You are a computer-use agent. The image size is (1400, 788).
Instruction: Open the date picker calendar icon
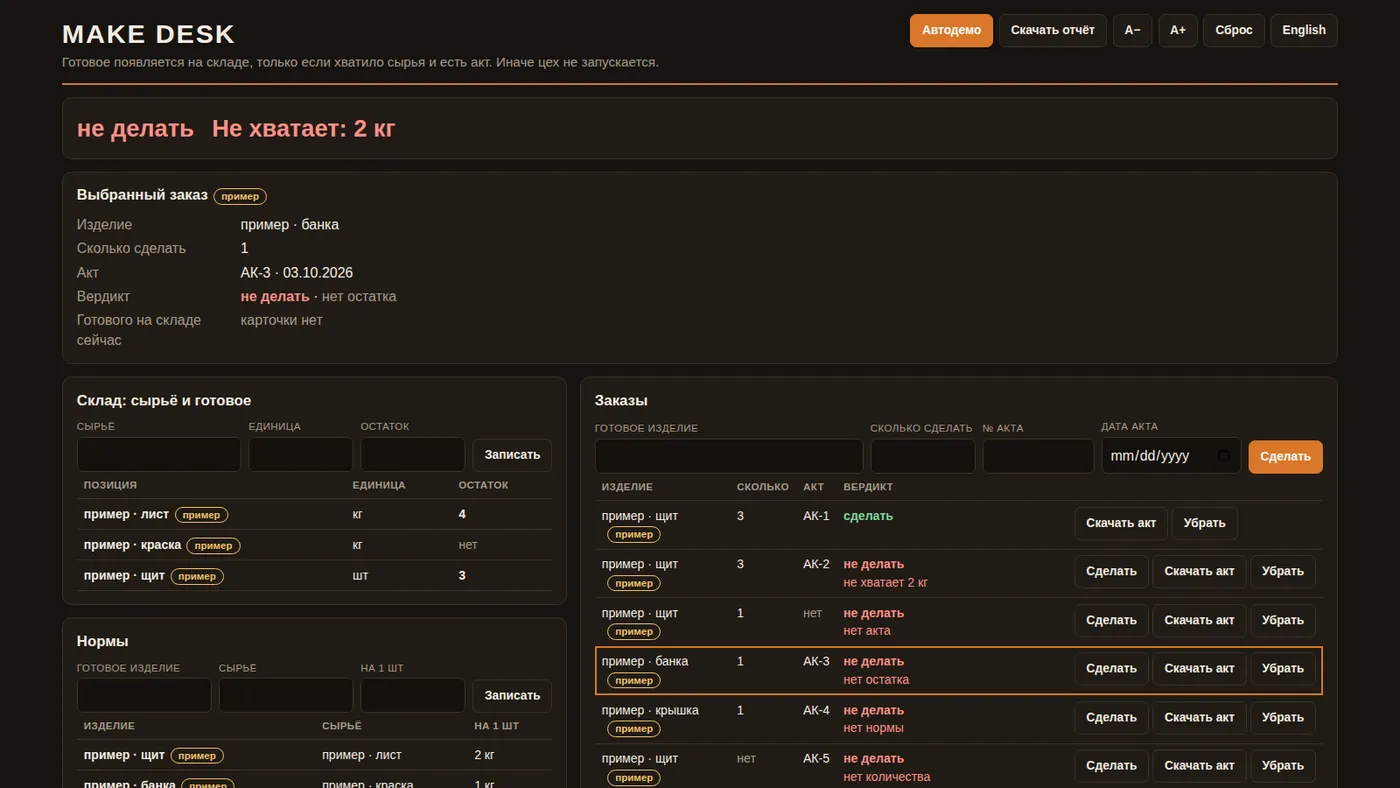(x=1224, y=456)
